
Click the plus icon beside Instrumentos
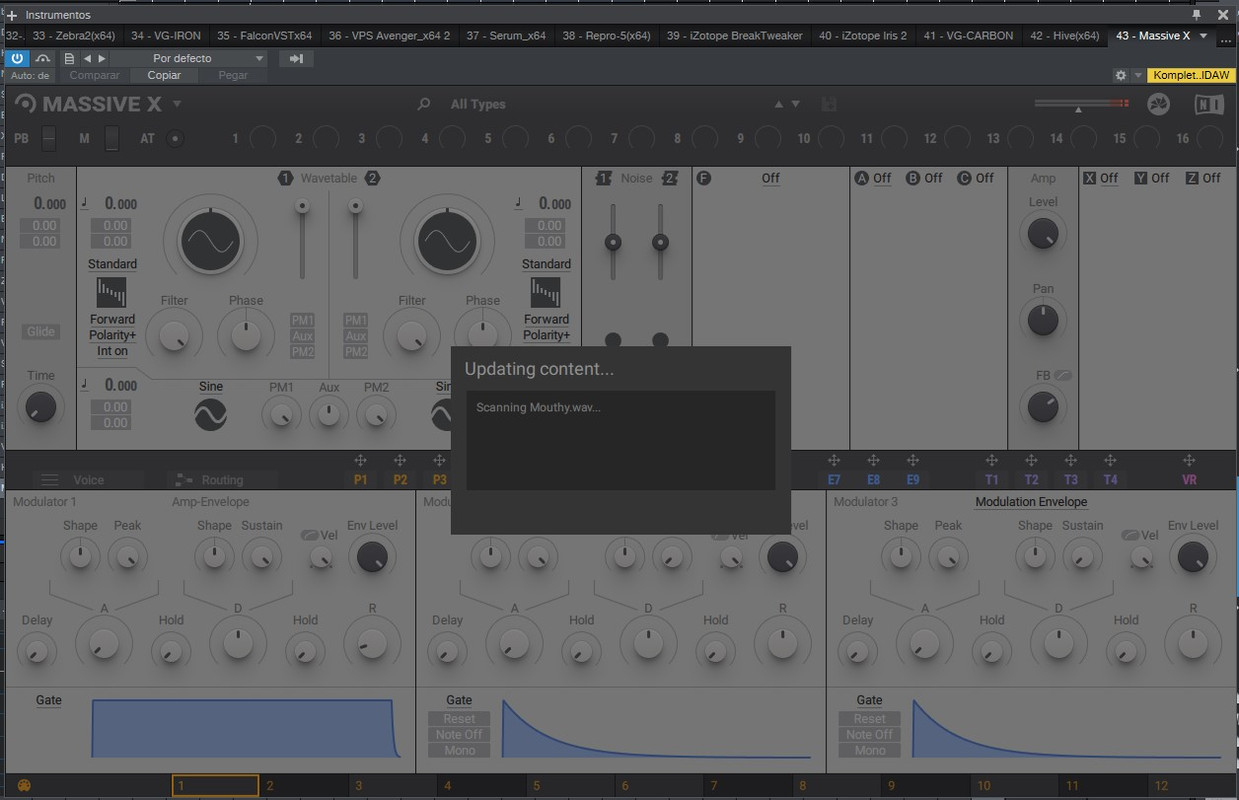click(x=12, y=15)
